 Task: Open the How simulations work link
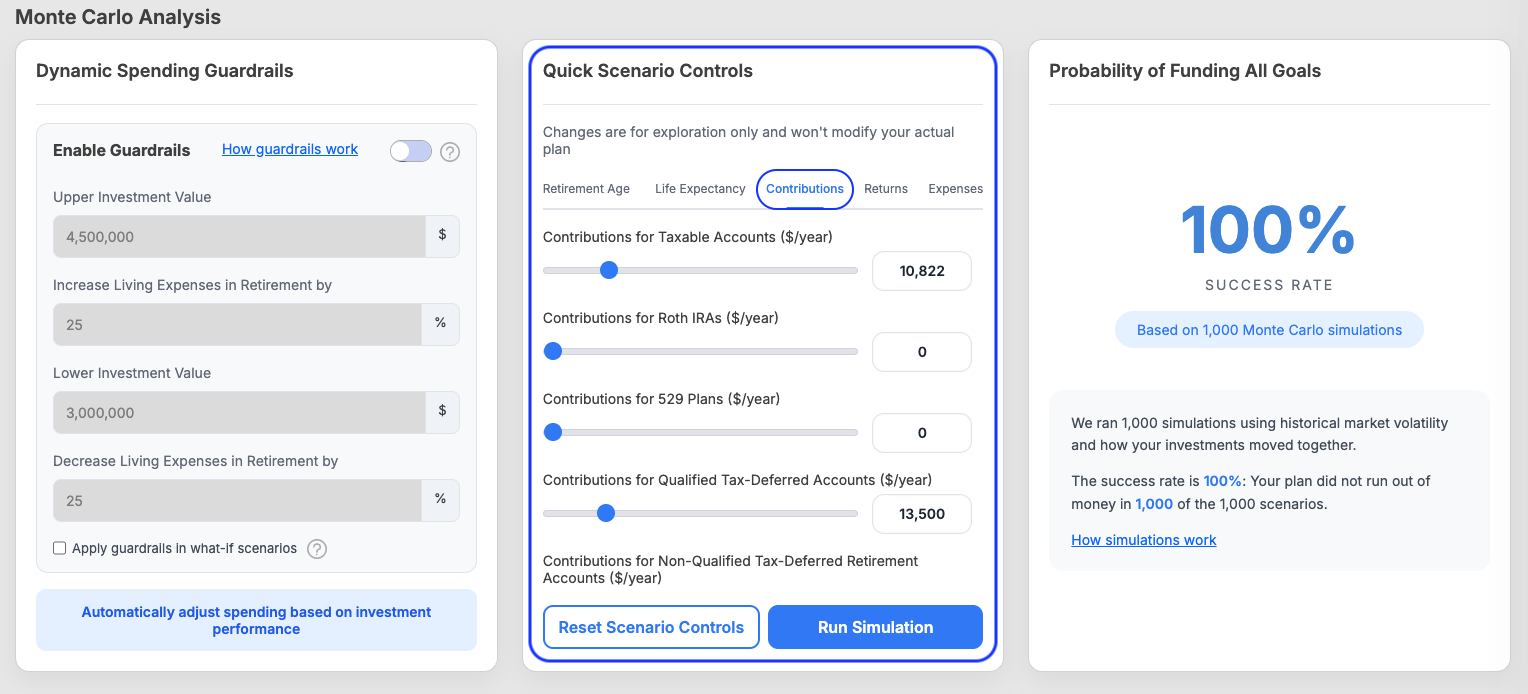coord(1144,540)
